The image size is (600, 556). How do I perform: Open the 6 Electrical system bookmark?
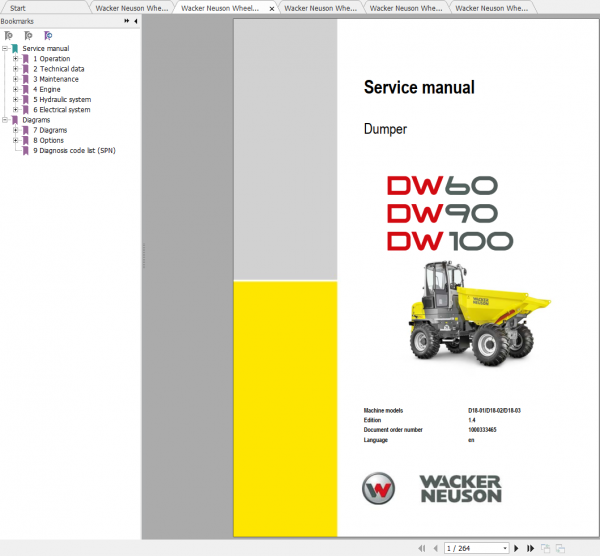point(62,110)
